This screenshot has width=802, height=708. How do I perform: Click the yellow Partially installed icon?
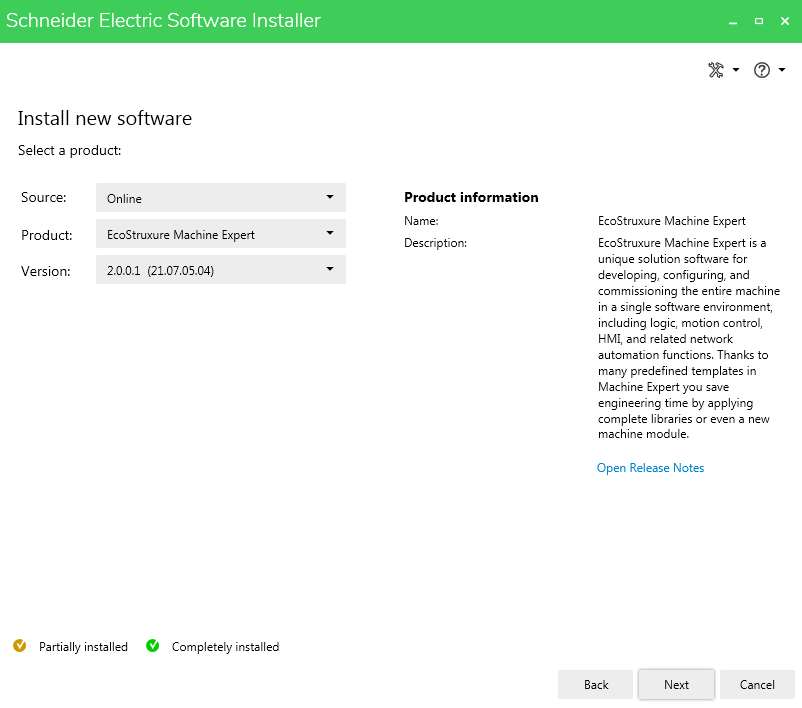pos(20,646)
